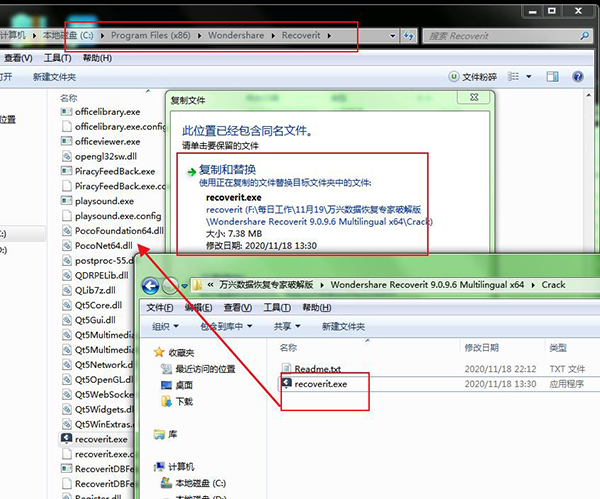
Task: Select the recoverit.exe icon in Crack folder
Action: (287, 383)
